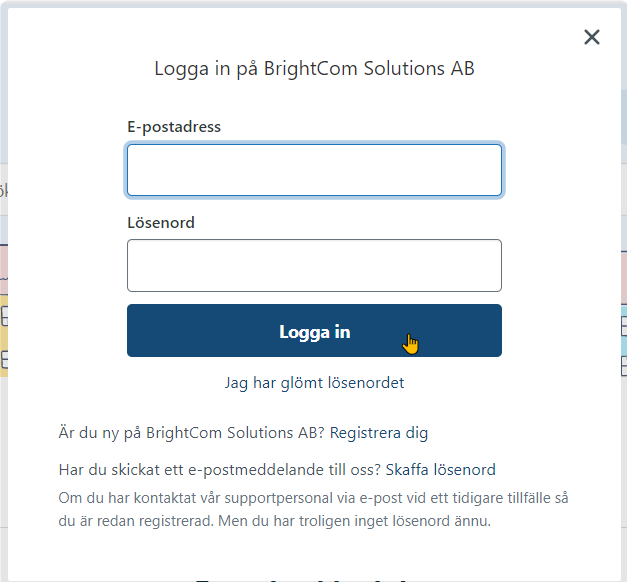Focus the Lösenord password field
This screenshot has height=582, width=627.
pos(314,265)
